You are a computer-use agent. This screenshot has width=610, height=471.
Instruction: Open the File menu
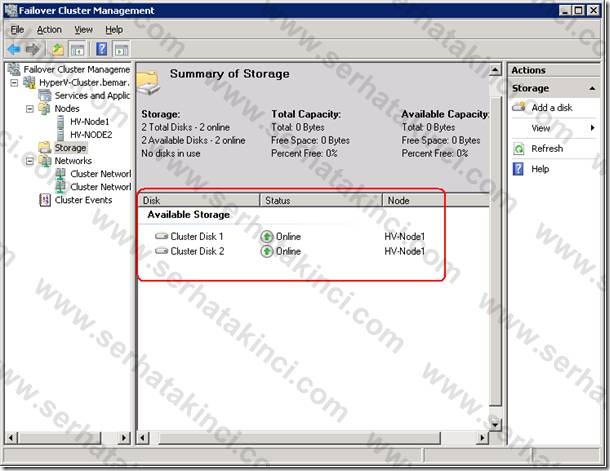coord(17,30)
